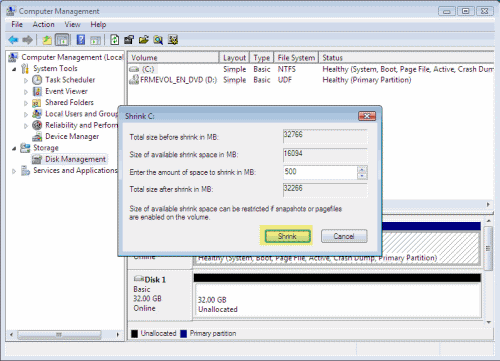The height and width of the screenshot is (361, 500).
Task: Open the Help menu
Action: click(98, 24)
